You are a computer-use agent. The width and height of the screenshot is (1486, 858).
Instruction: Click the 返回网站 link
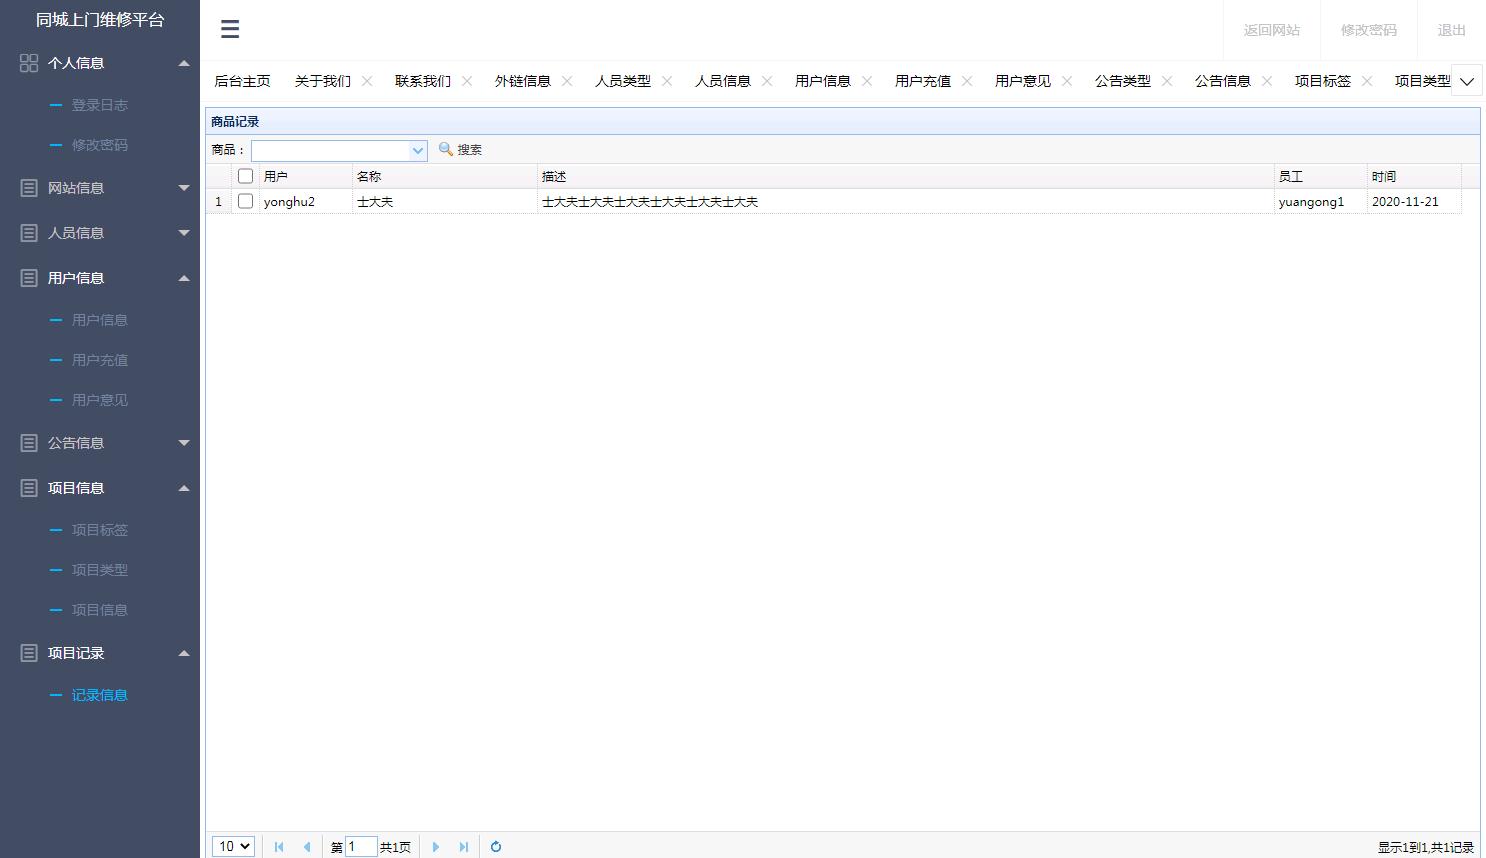tap(1272, 30)
